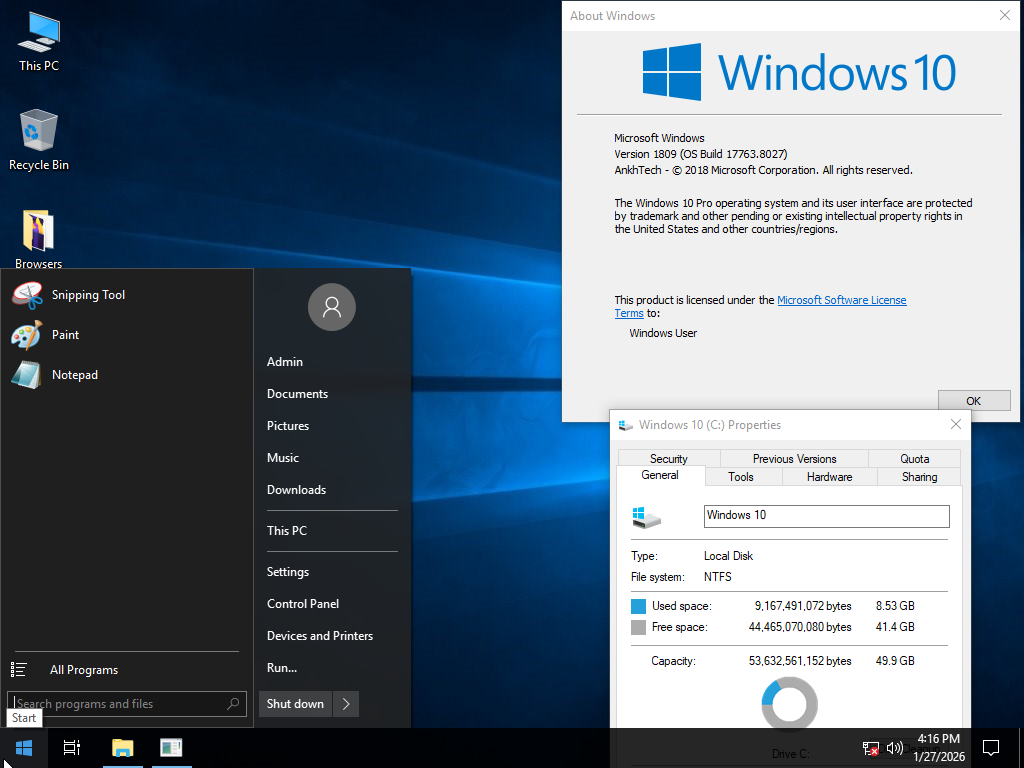Switch to the Tools tab
This screenshot has width=1024, height=768.
tap(741, 477)
